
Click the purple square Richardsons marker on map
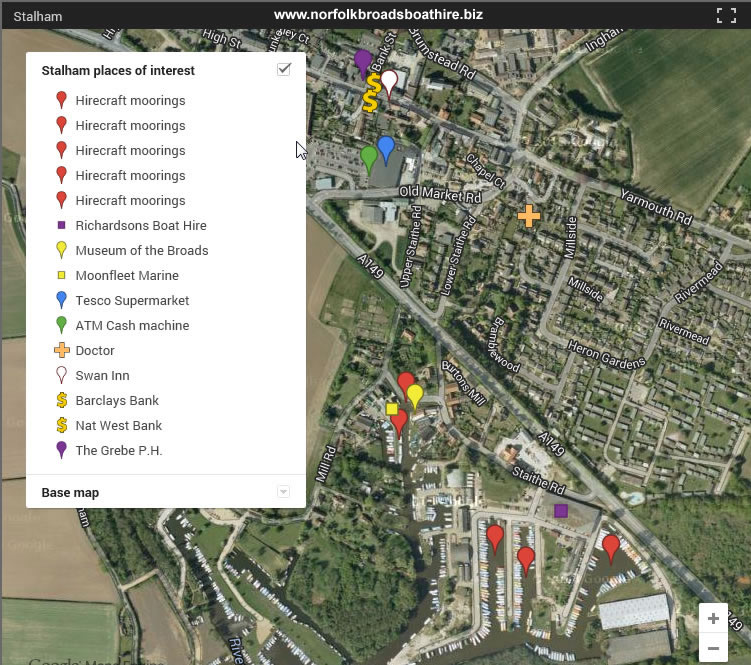point(561,511)
